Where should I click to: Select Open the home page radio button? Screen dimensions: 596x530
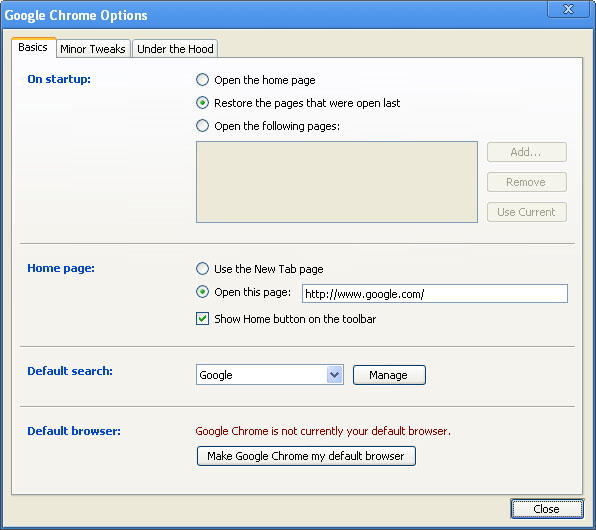click(x=202, y=80)
